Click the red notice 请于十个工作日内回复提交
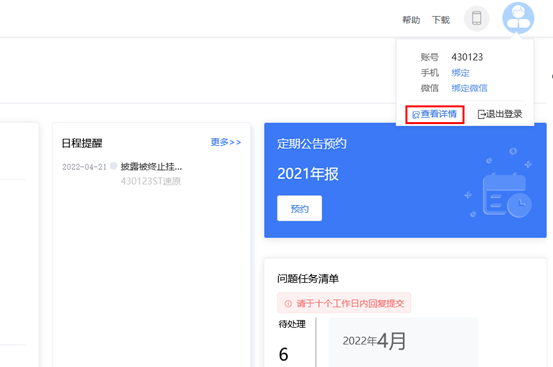 click(x=344, y=303)
